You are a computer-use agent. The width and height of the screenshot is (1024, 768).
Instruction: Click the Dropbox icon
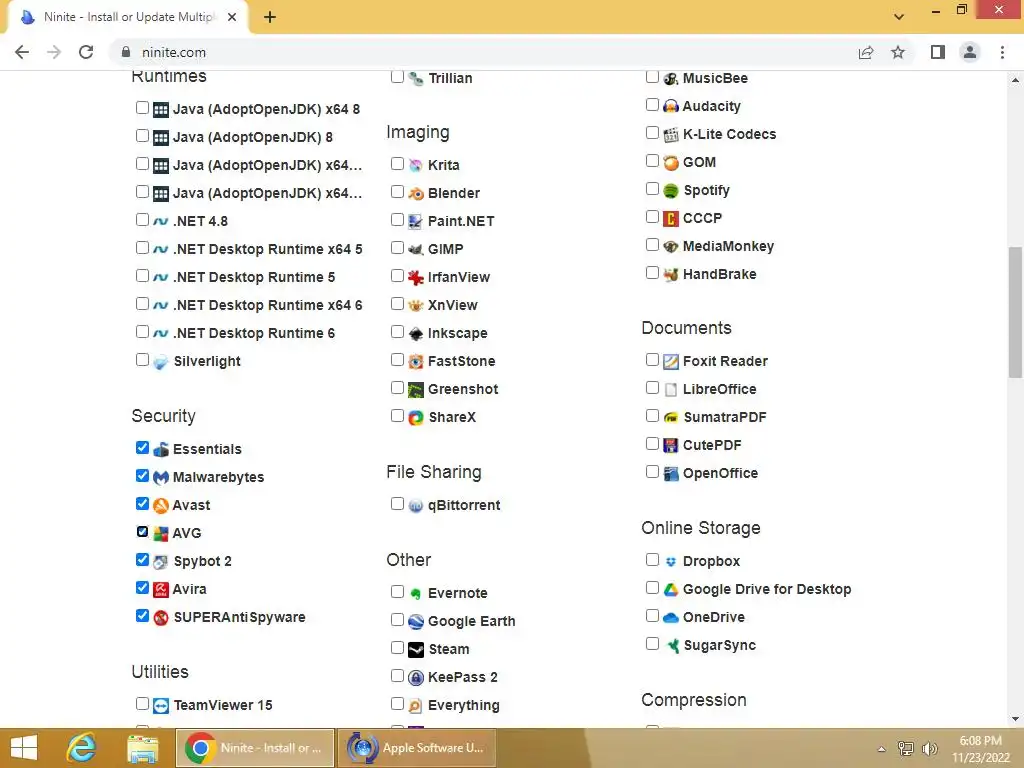coord(671,562)
